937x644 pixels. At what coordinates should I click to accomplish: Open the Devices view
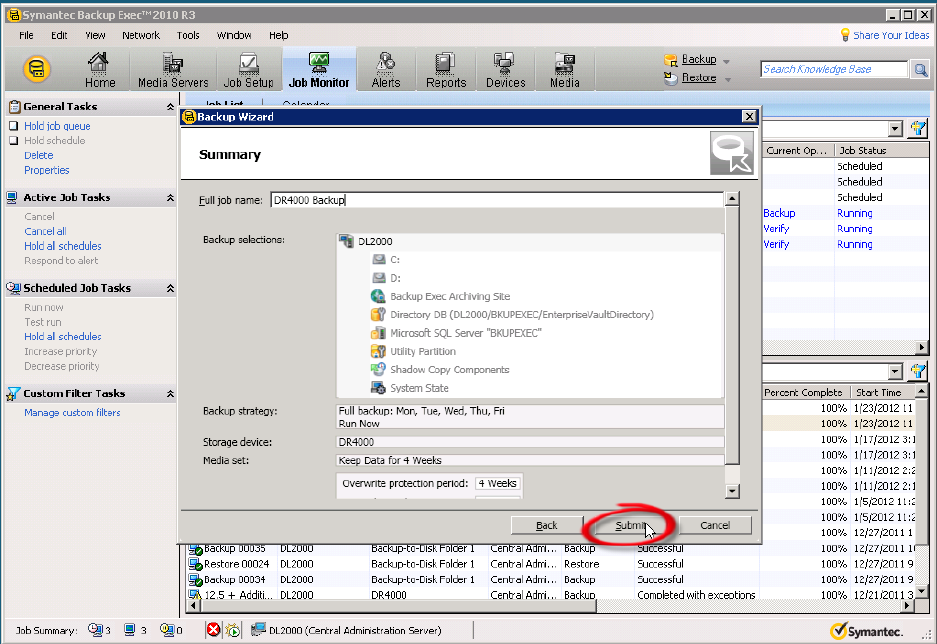point(506,69)
